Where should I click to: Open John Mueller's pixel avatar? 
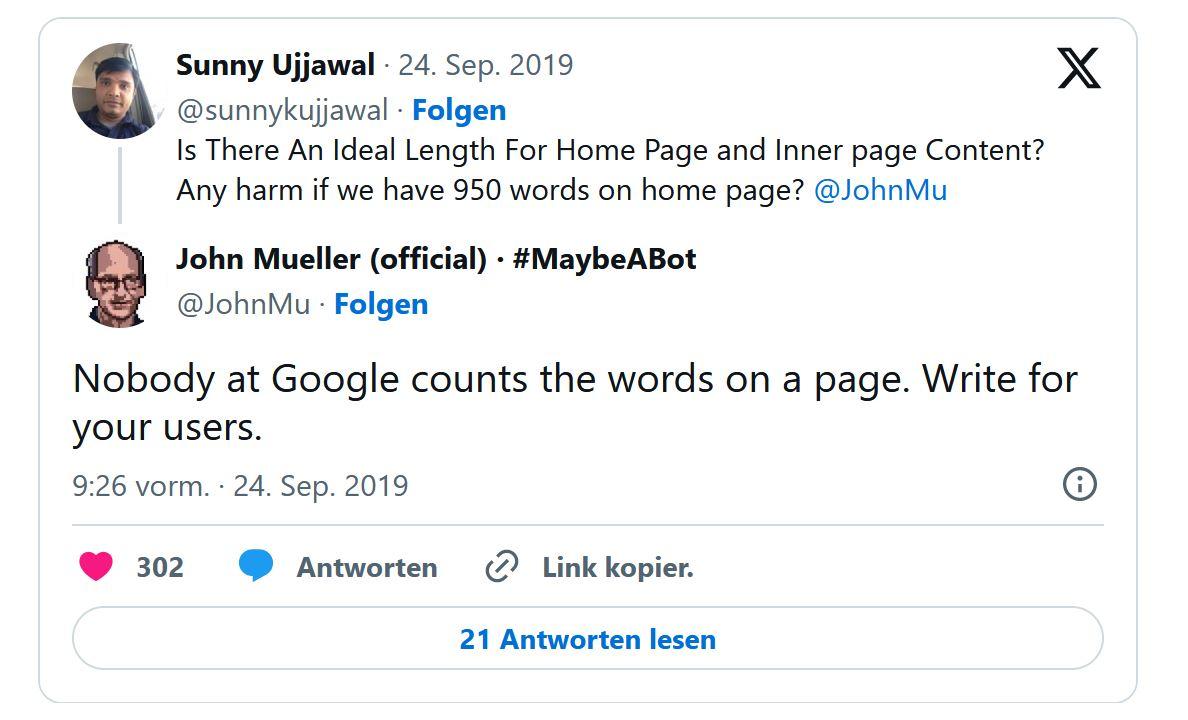coord(116,283)
